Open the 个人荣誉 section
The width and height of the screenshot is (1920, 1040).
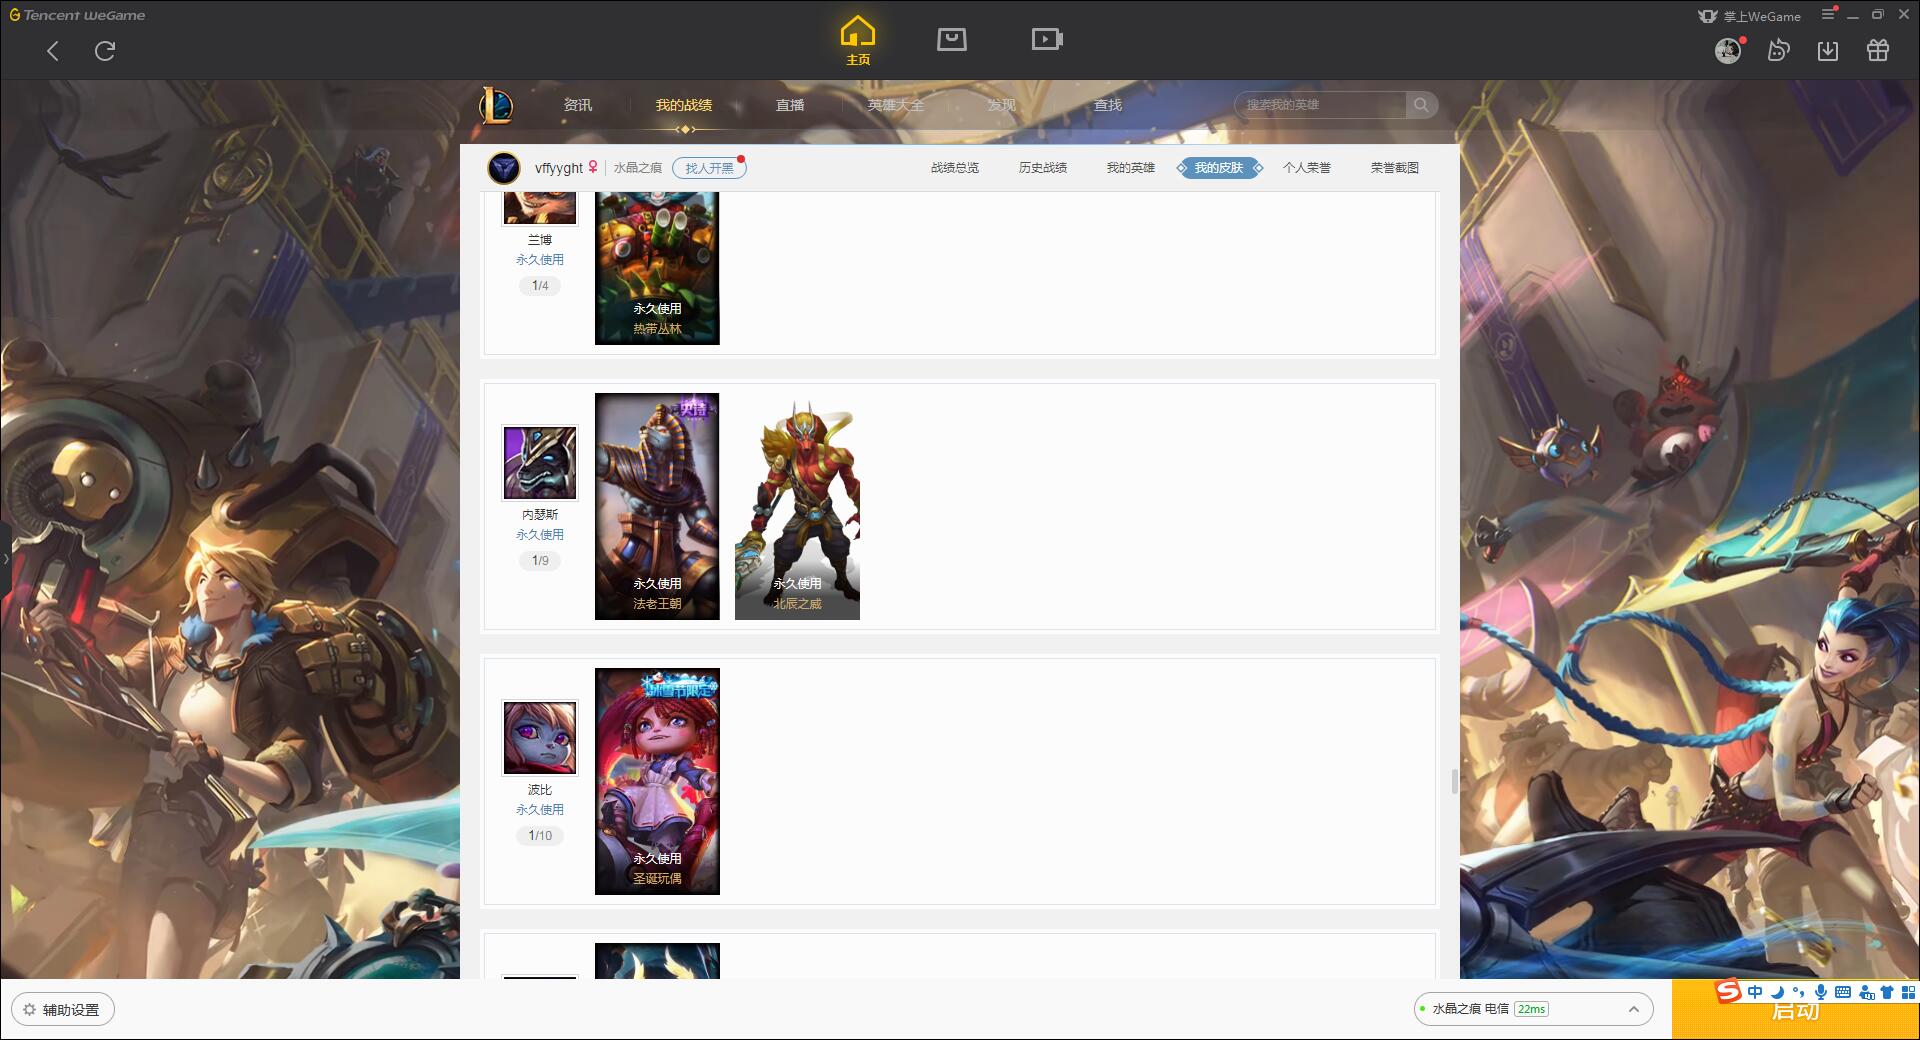pyautogui.click(x=1307, y=168)
